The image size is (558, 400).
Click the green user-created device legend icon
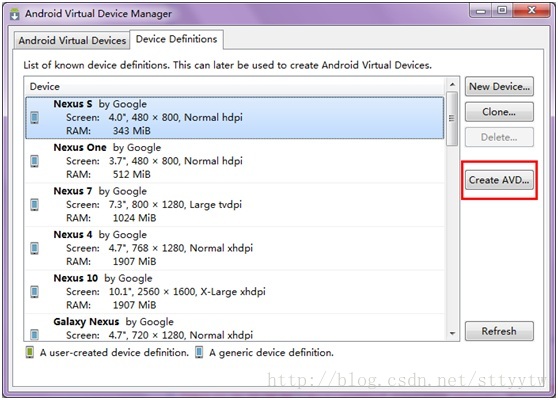[x=30, y=352]
